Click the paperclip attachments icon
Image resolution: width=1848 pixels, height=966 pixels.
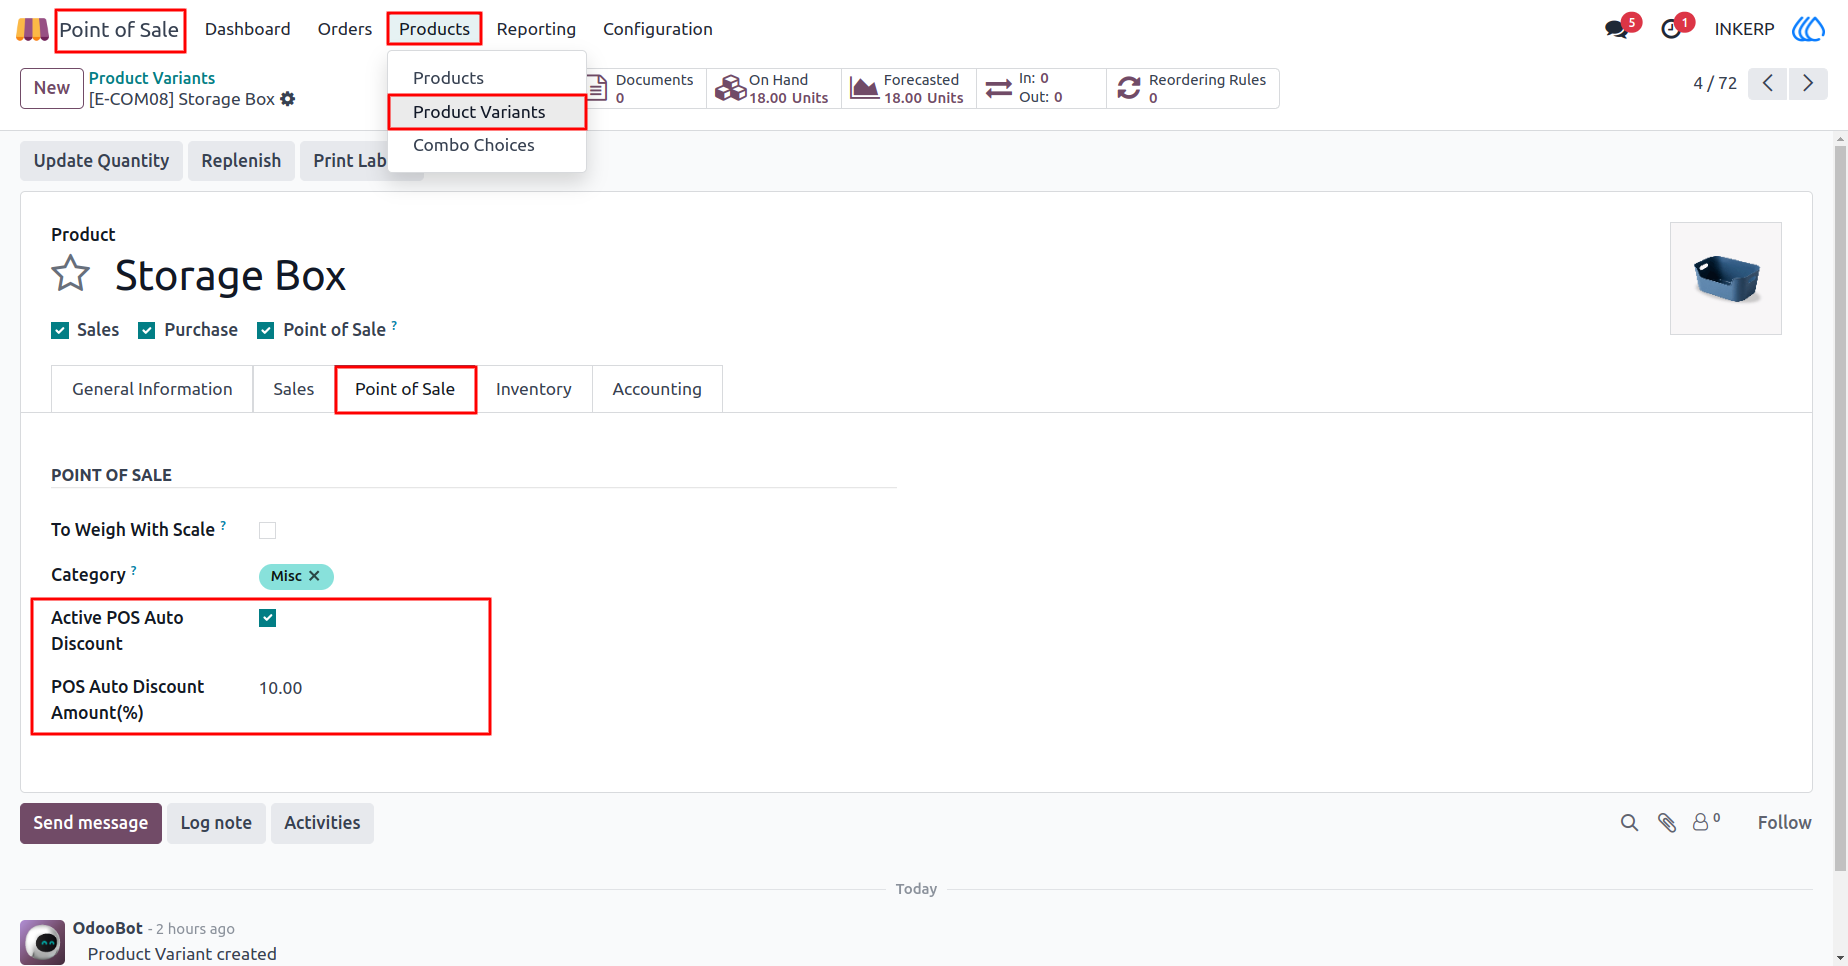click(1667, 823)
